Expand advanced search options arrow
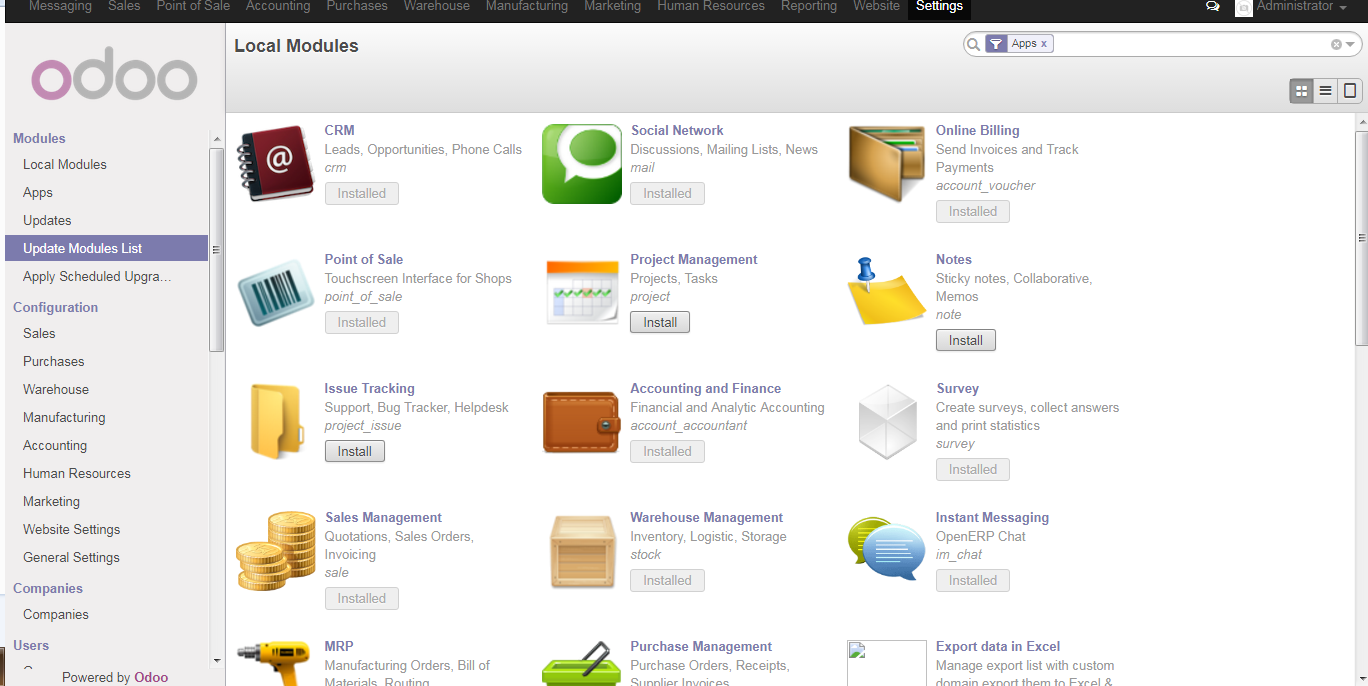 point(1350,45)
